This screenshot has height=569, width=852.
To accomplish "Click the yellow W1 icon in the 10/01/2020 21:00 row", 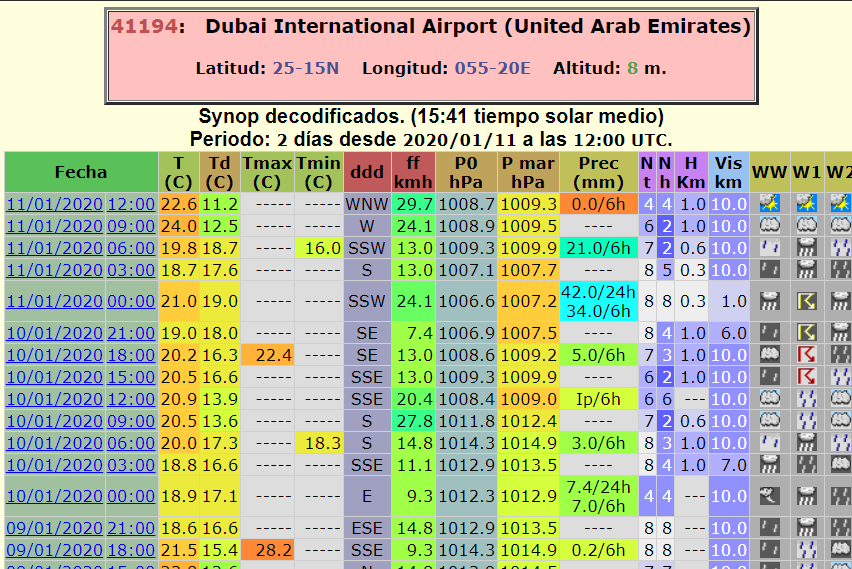I will pos(807,333).
